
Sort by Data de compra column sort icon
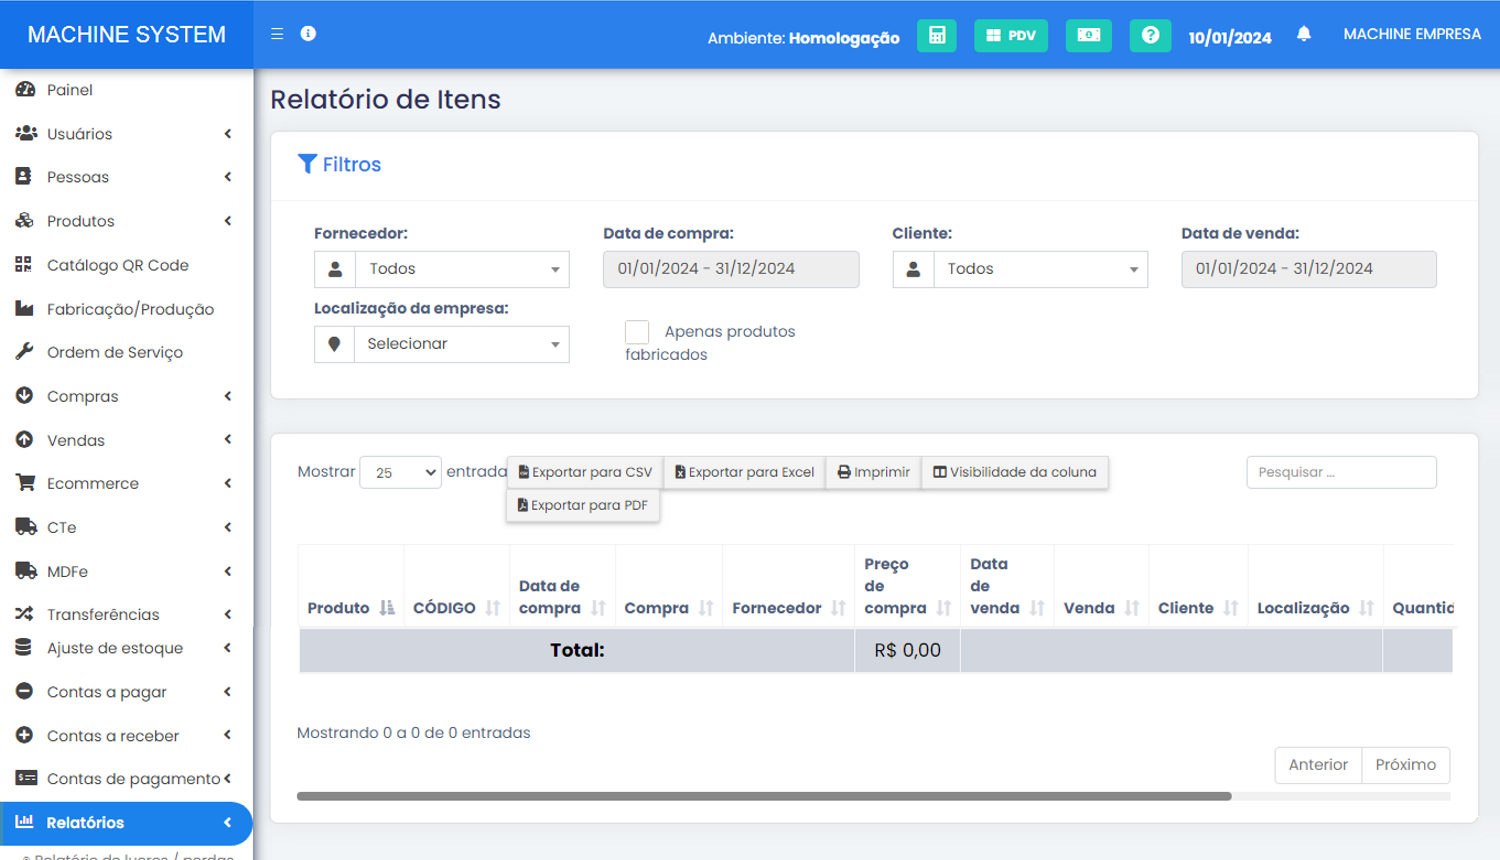[x=598, y=608]
